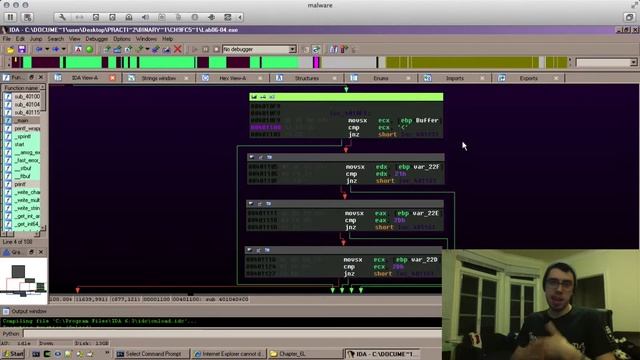640x360 pixels.
Task: Open the dropdown at right of navigation band
Action: [x=633, y=62]
